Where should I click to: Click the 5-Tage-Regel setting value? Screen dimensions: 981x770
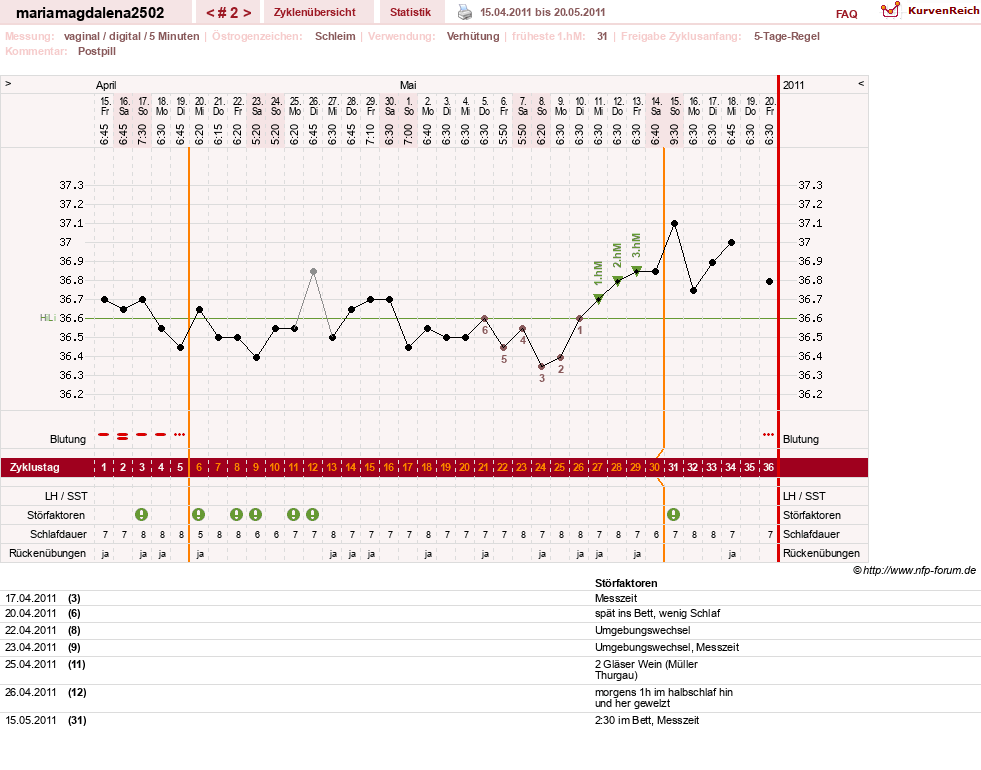pyautogui.click(x=786, y=36)
